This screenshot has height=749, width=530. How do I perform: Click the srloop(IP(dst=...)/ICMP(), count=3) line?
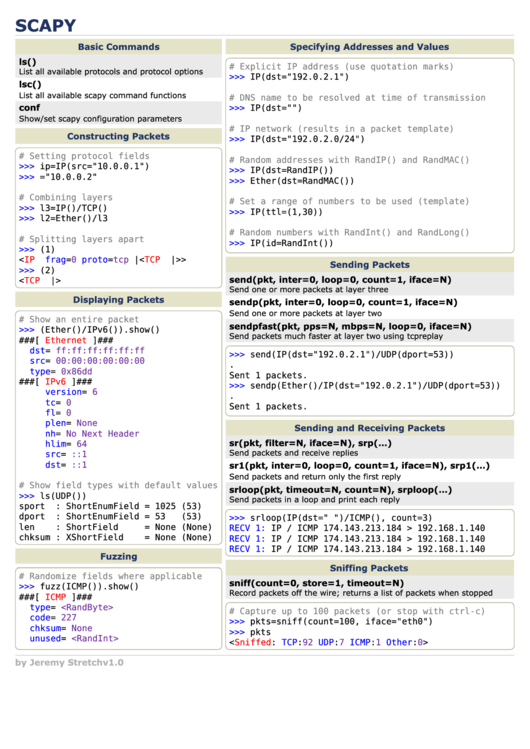pyautogui.click(x=330, y=518)
